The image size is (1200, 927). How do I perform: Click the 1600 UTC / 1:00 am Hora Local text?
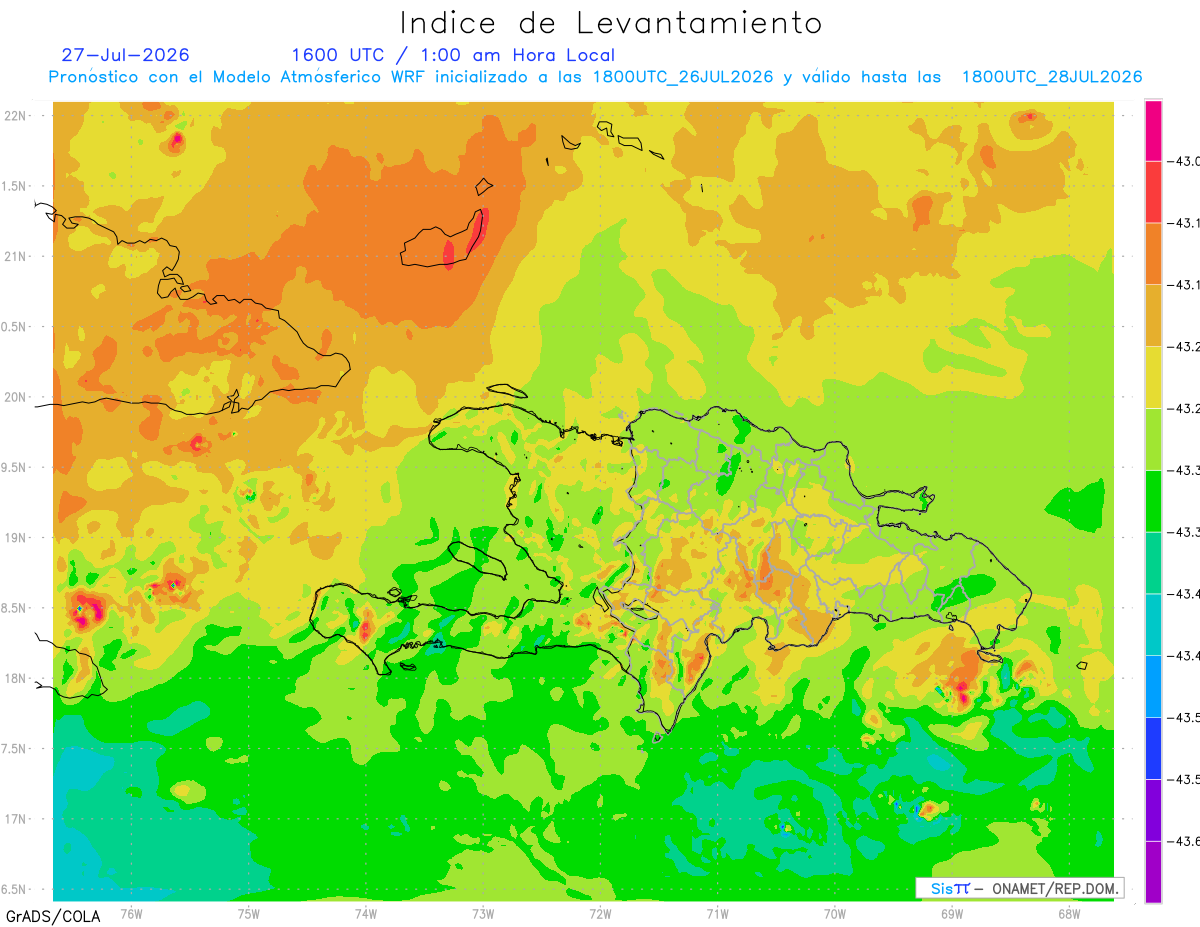(453, 55)
